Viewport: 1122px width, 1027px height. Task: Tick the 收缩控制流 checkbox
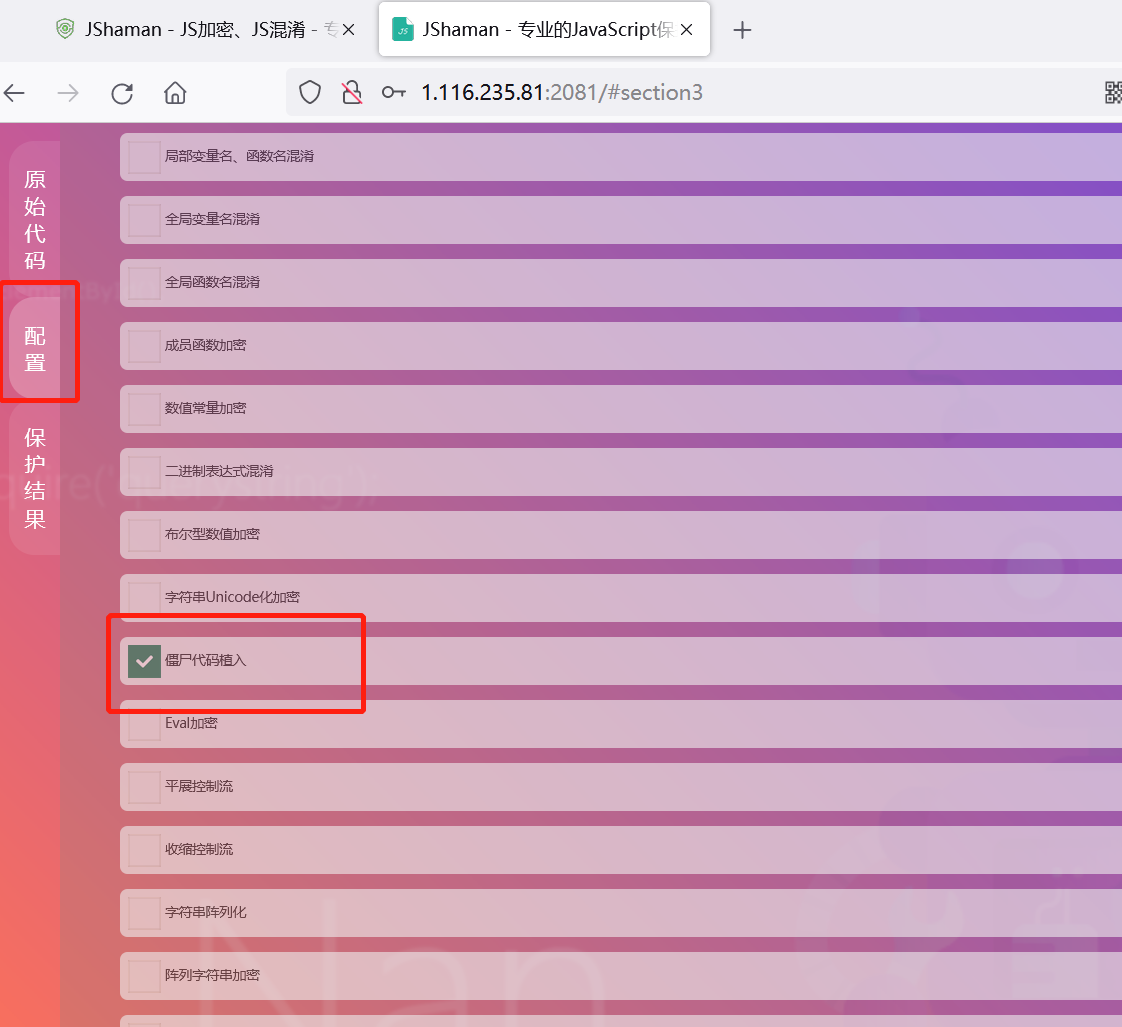144,850
